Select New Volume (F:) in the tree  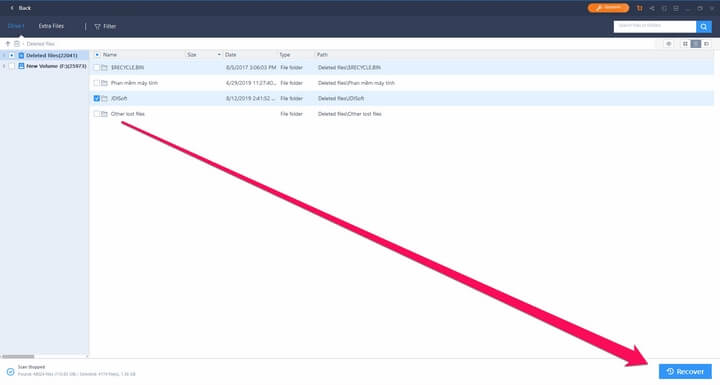56,66
